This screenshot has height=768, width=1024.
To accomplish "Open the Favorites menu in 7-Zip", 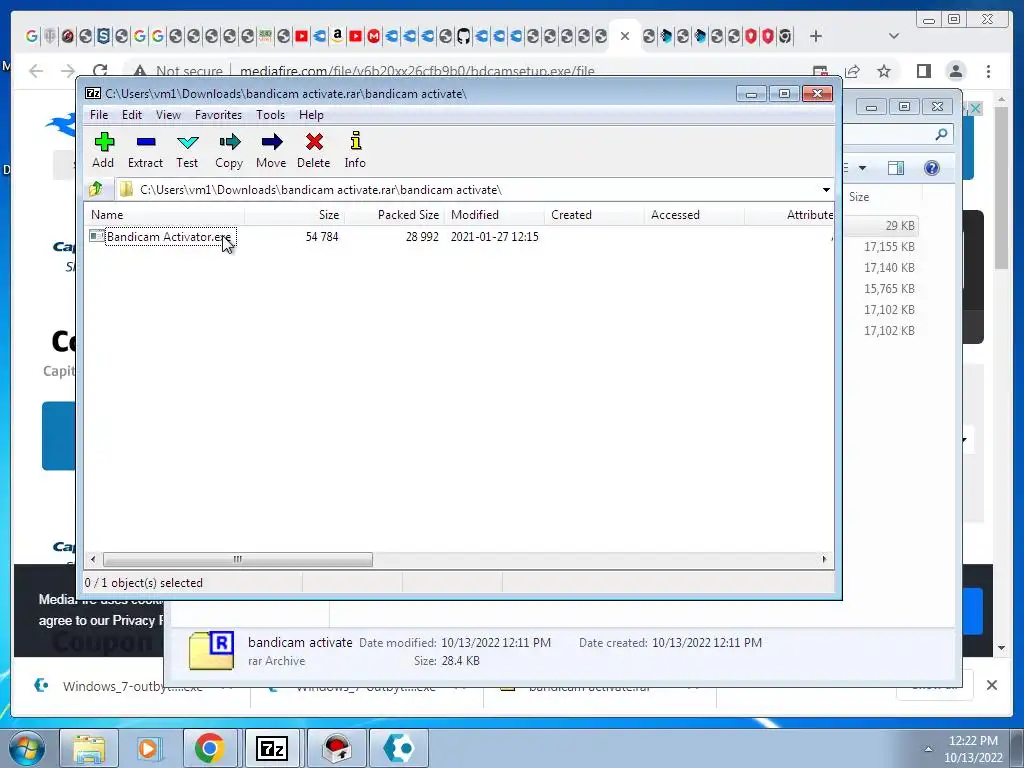I will pyautogui.click(x=218, y=115).
